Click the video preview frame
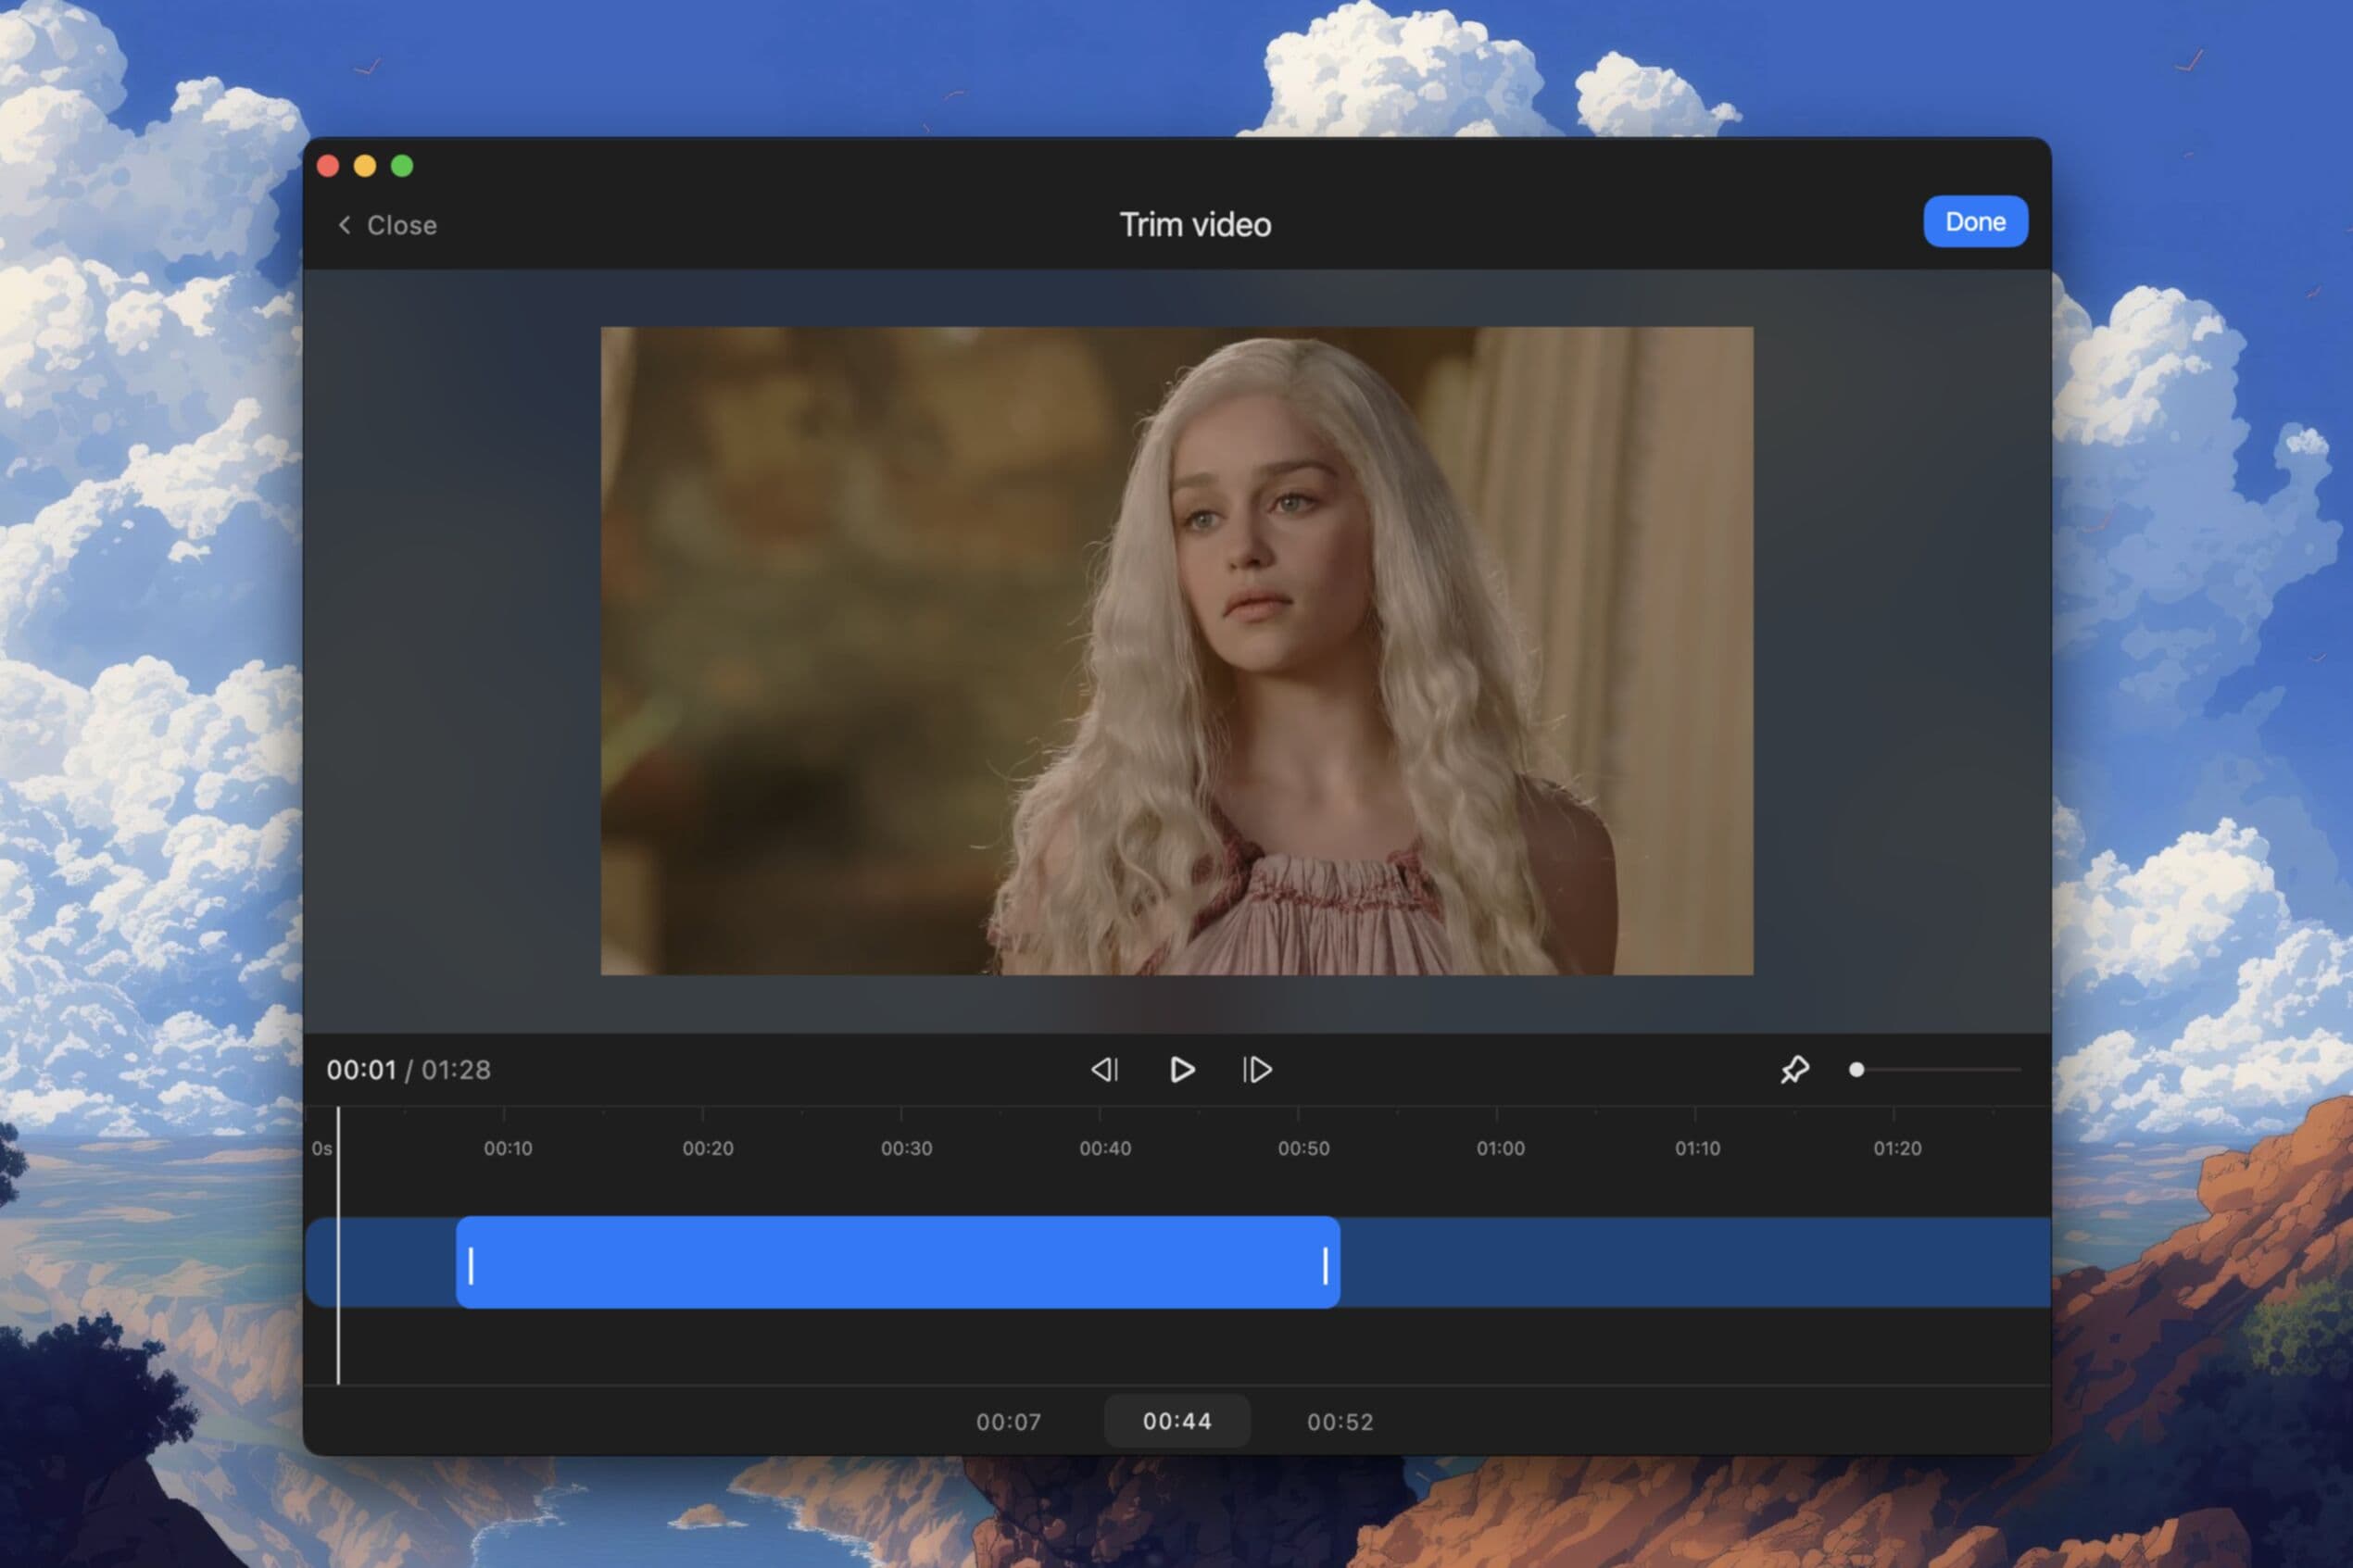This screenshot has height=1568, width=2353. (x=1176, y=651)
